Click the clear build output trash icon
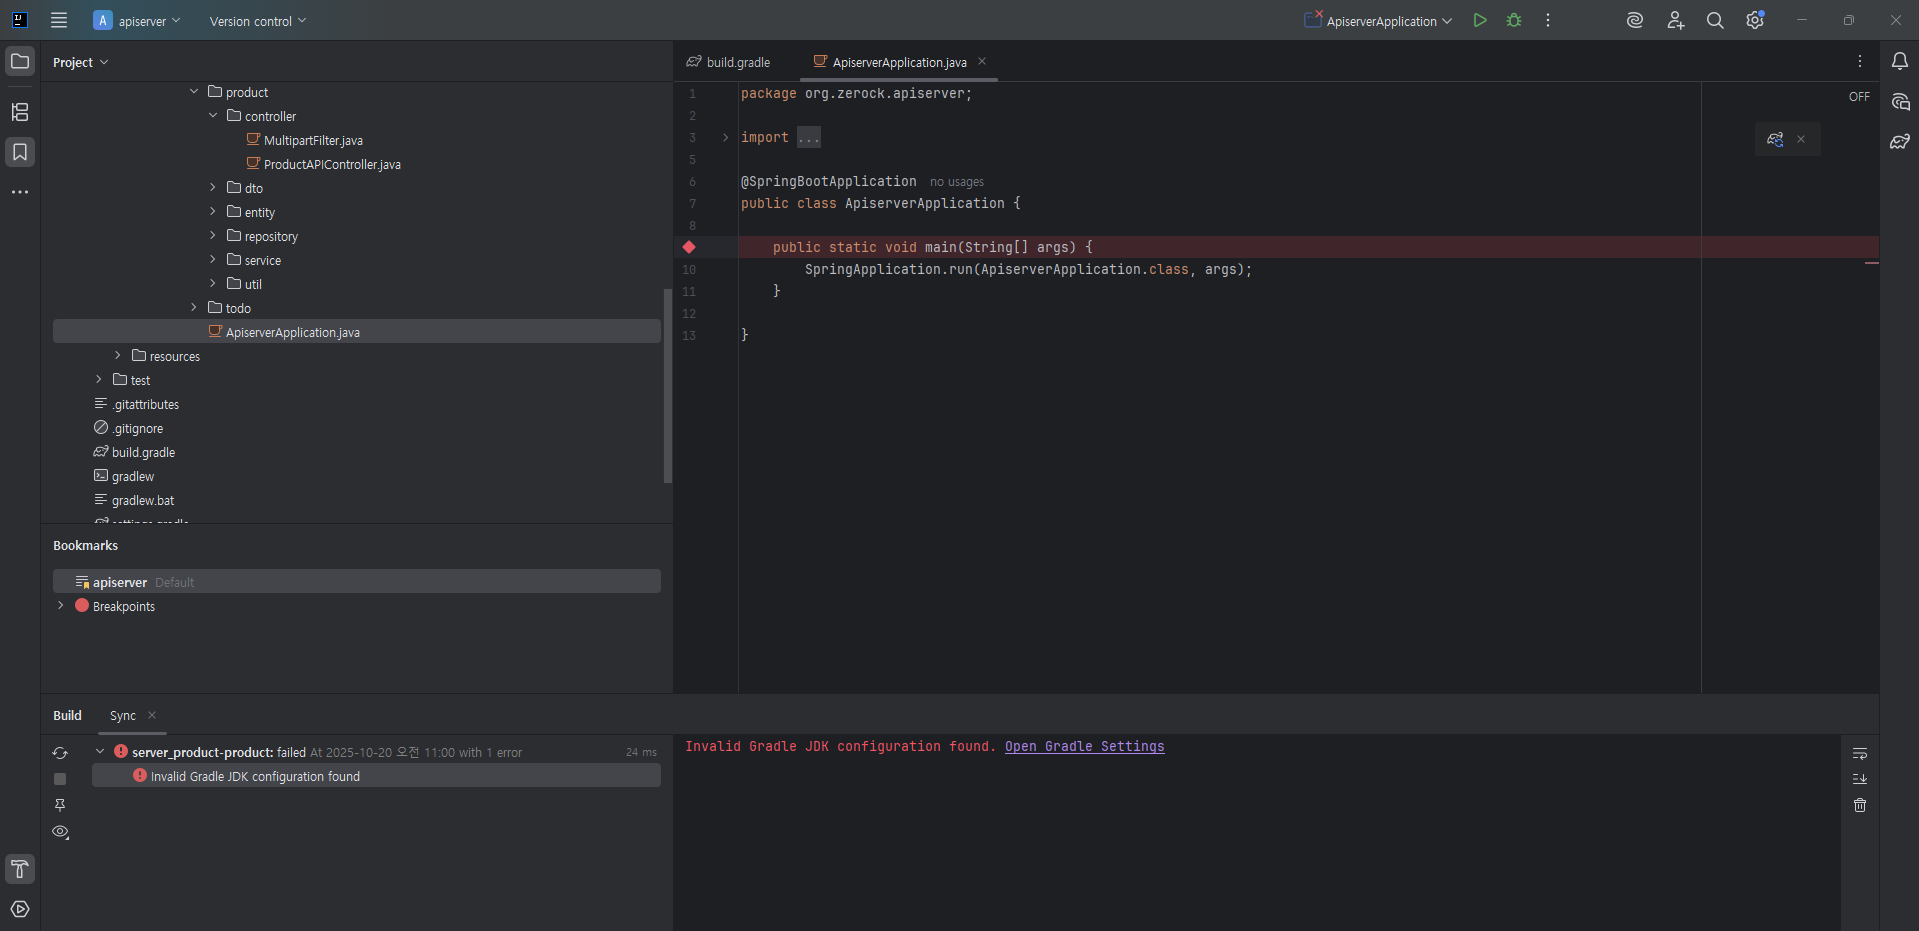 (x=1860, y=805)
